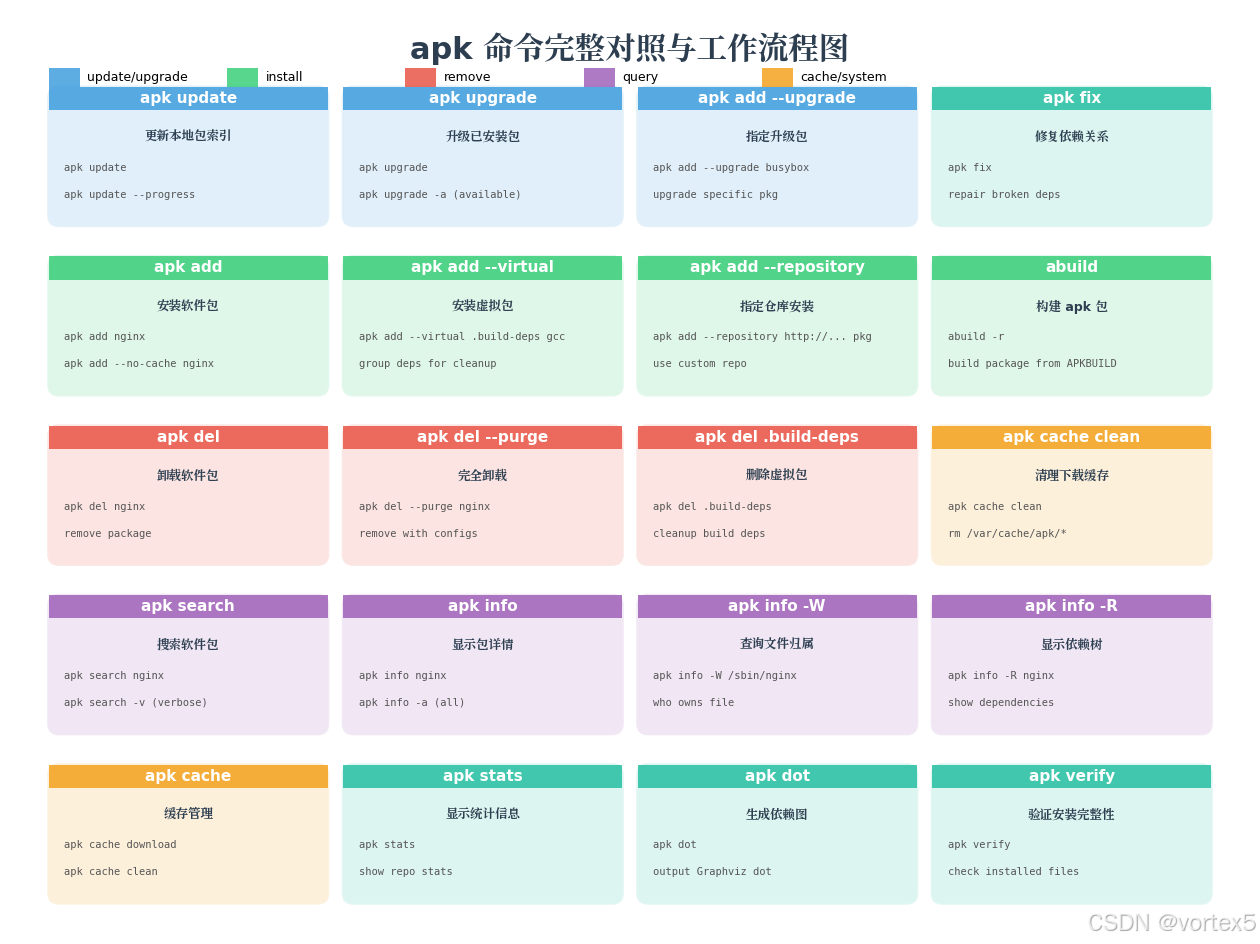Click the "install" legend label
The image size is (1260, 944).
[284, 77]
